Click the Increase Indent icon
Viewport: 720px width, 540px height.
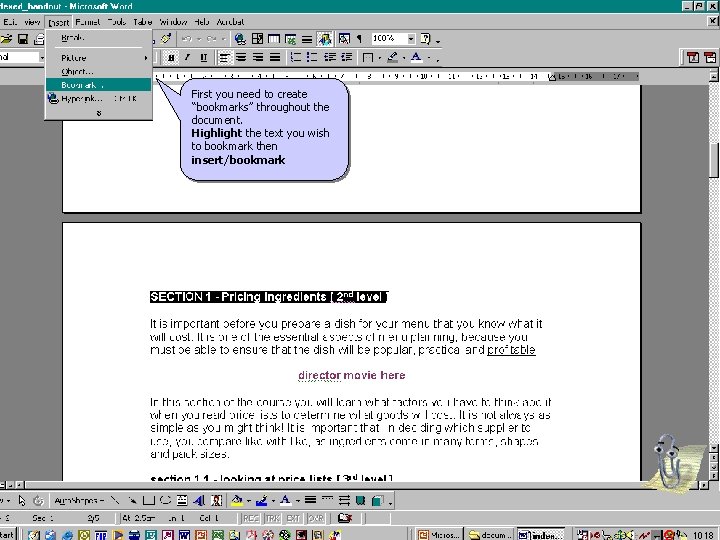click(x=346, y=57)
